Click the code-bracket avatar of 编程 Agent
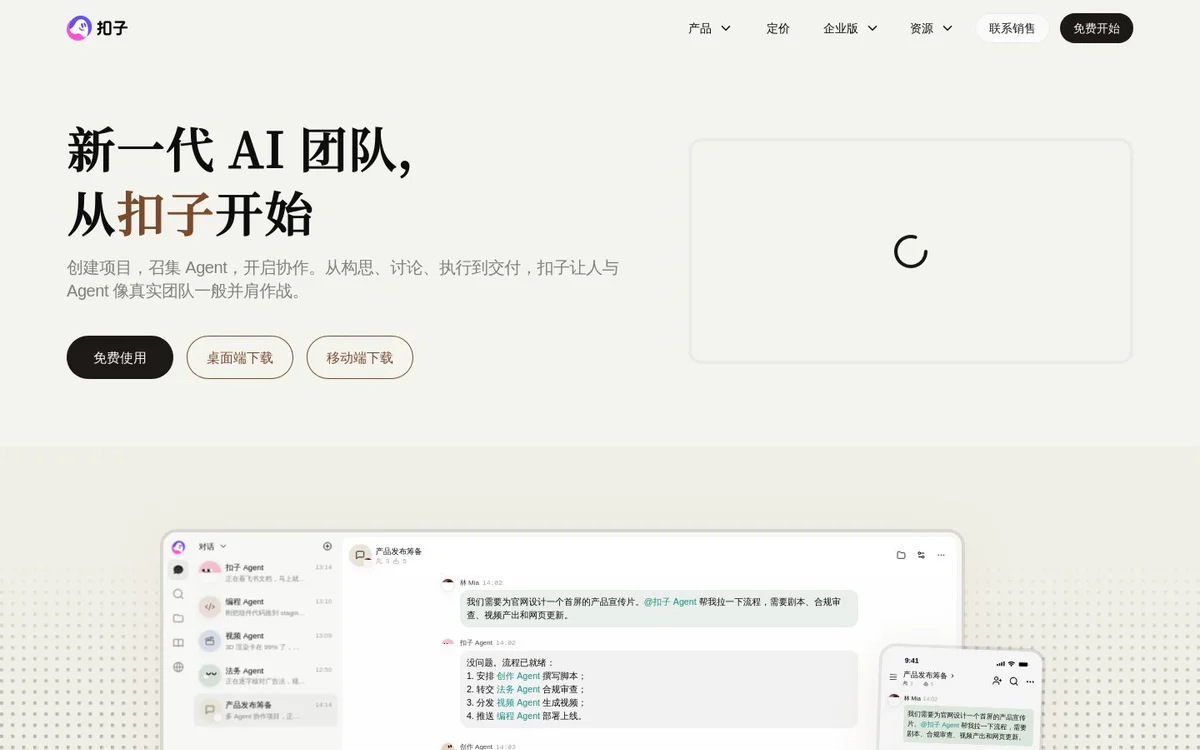 coord(209,606)
